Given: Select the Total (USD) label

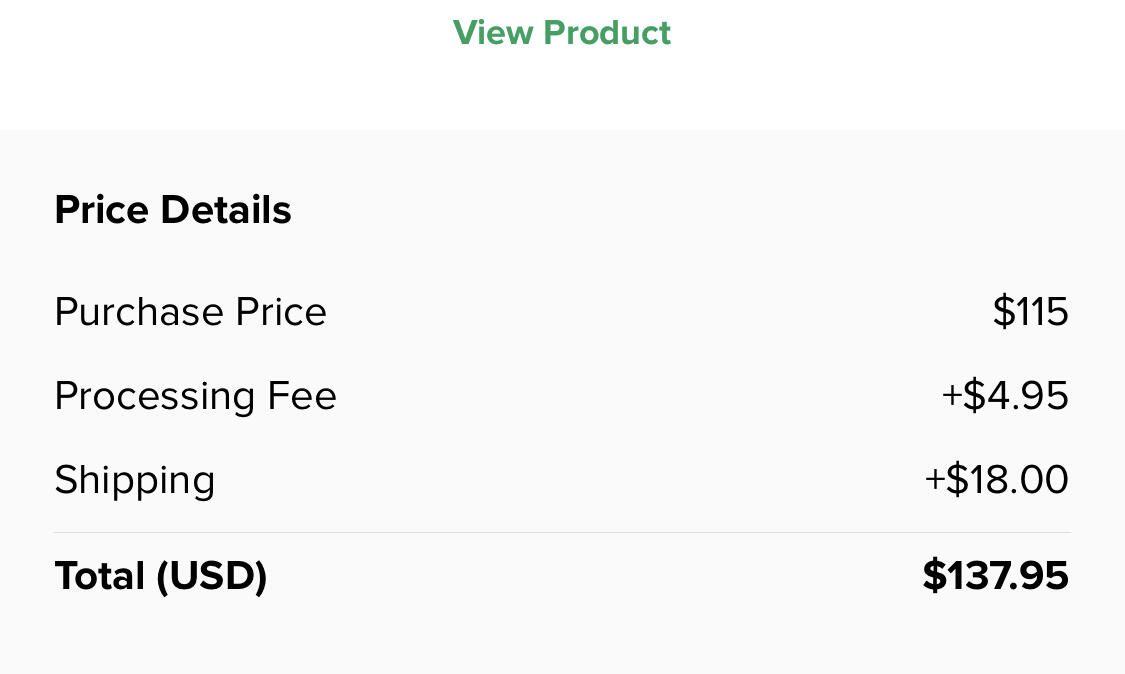Looking at the screenshot, I should click(160, 576).
